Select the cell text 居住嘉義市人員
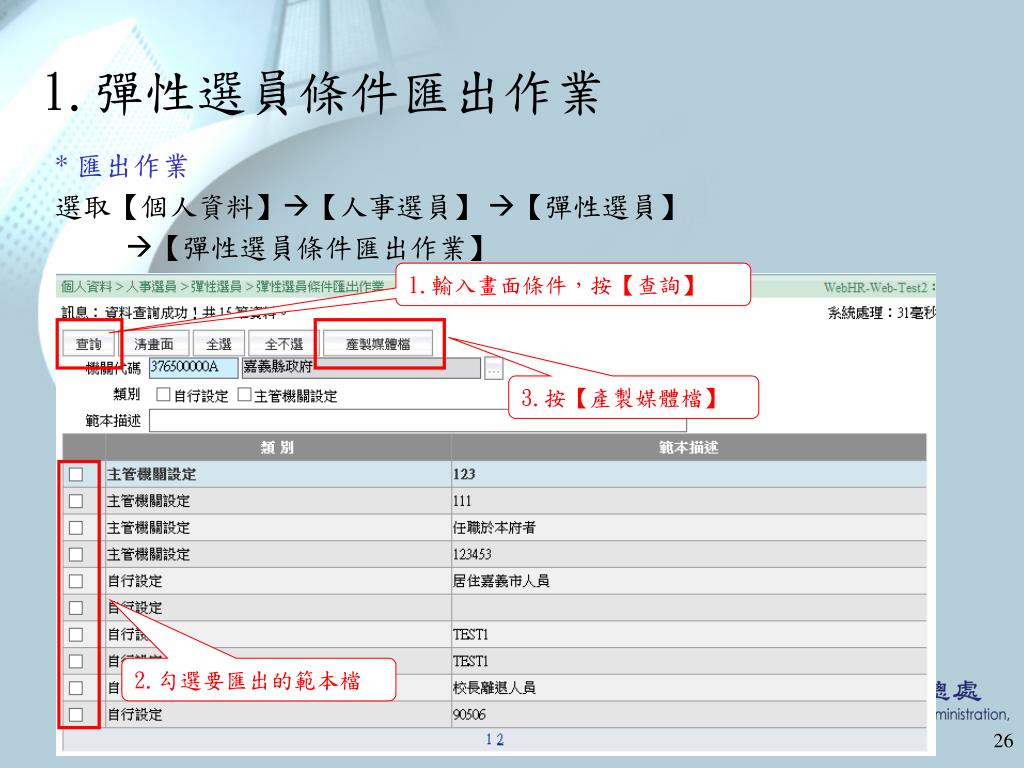 (x=501, y=581)
